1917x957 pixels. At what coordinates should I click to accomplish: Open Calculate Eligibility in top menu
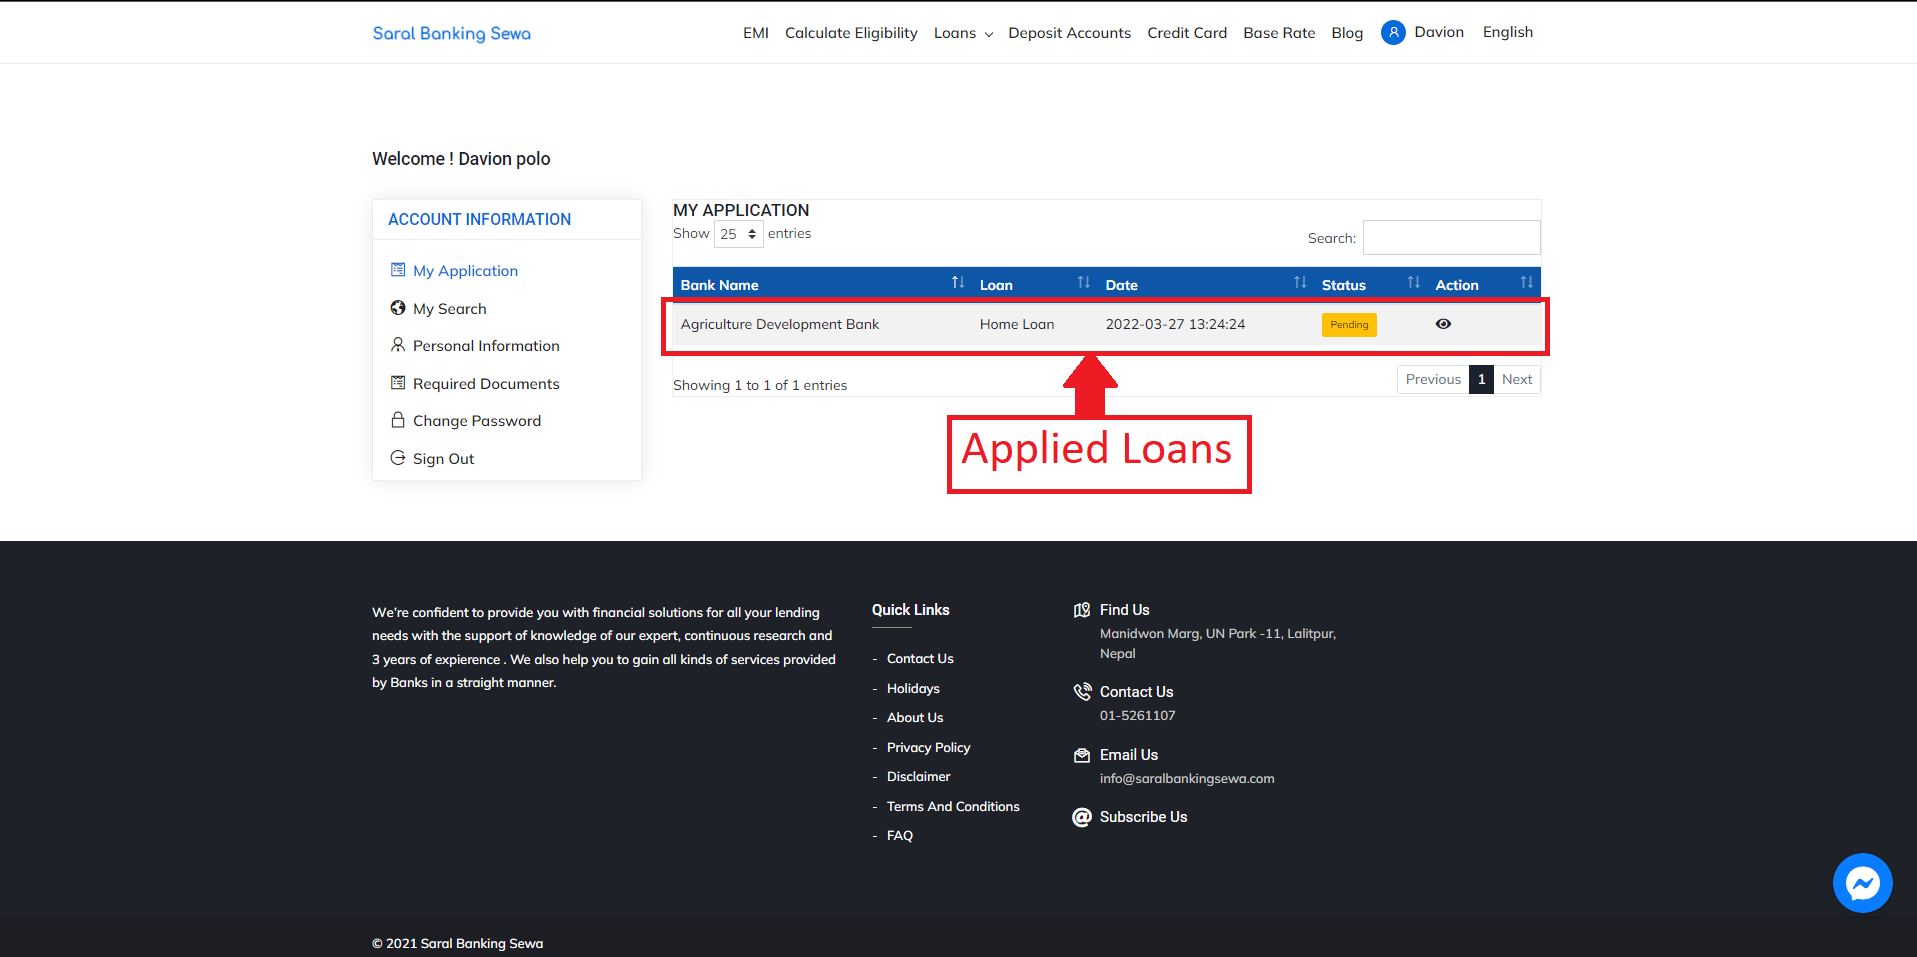(x=851, y=33)
